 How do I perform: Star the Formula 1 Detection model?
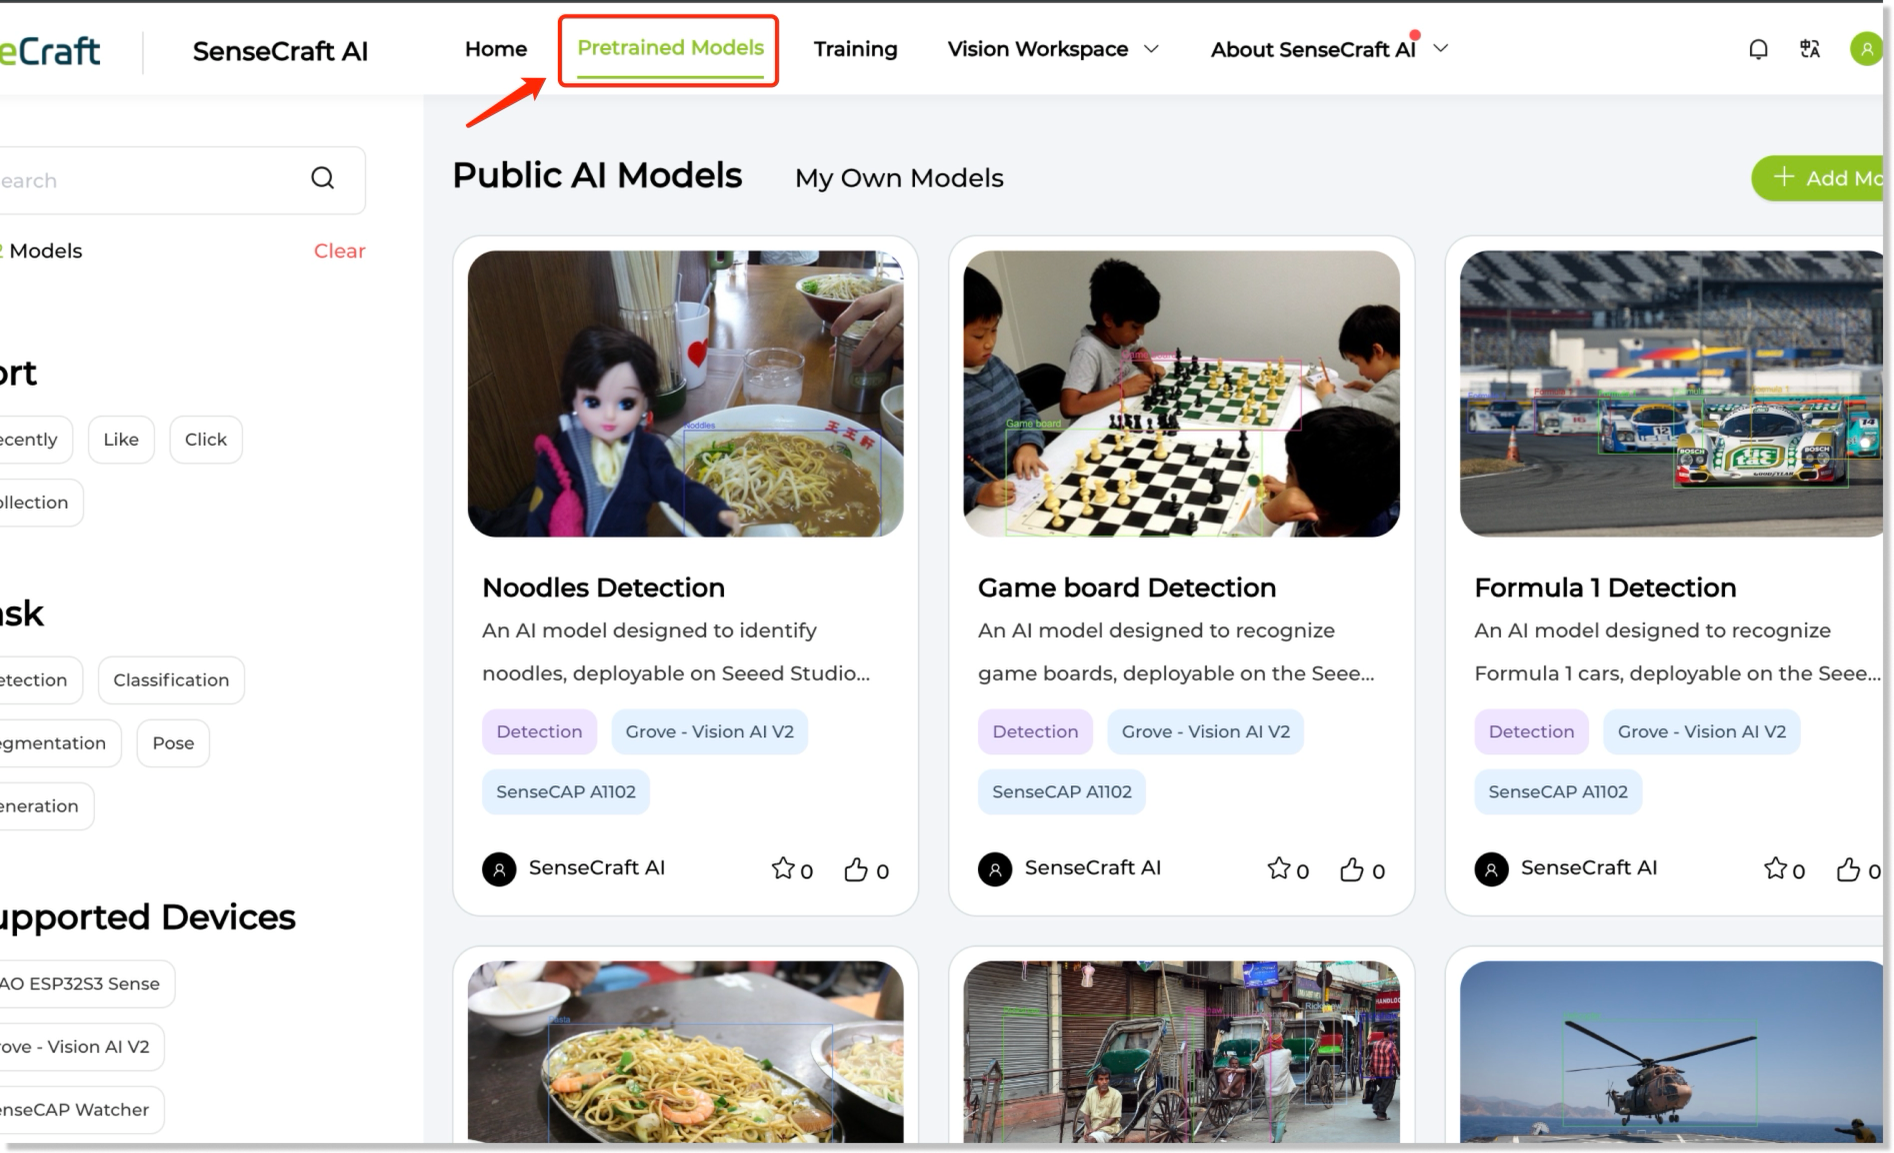point(1775,868)
